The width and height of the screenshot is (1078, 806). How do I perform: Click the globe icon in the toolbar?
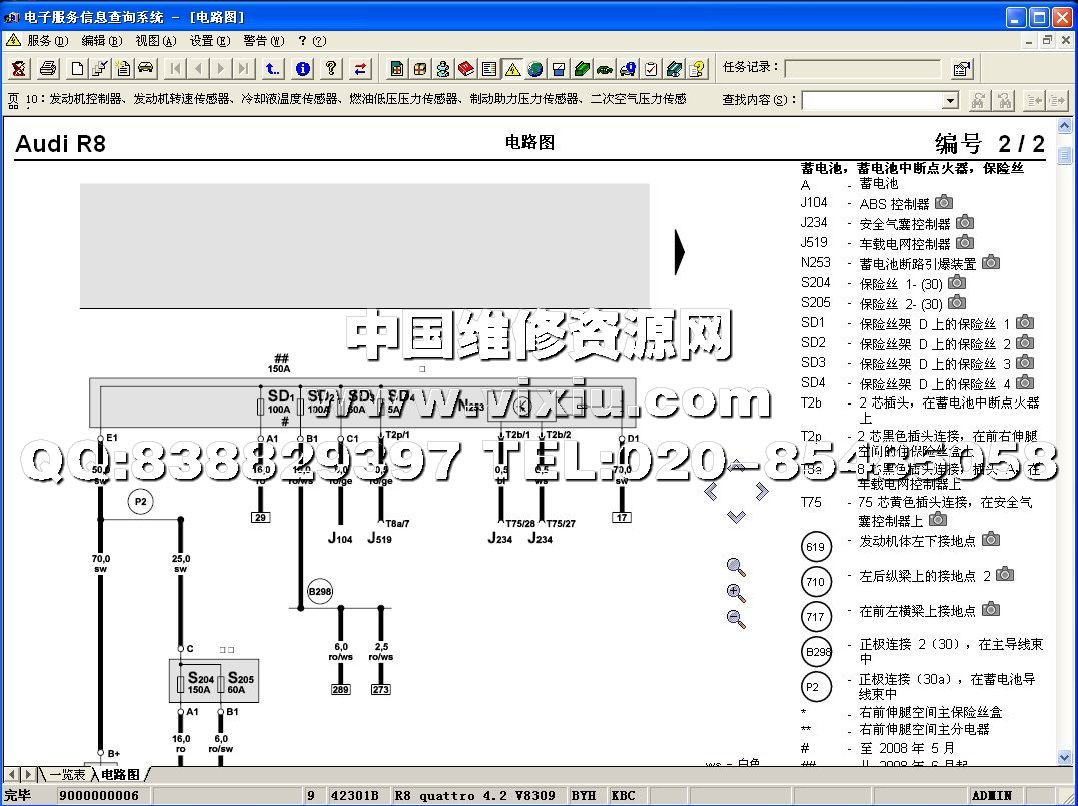click(536, 68)
